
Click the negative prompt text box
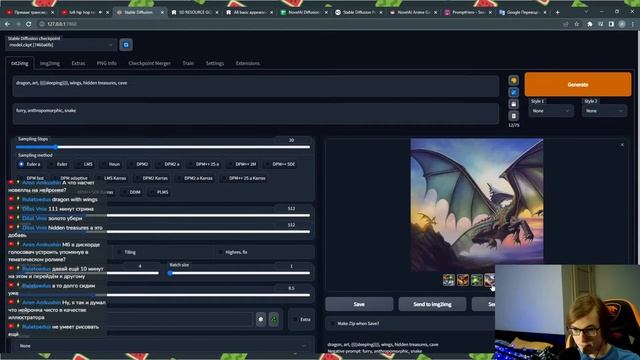(x=256, y=113)
